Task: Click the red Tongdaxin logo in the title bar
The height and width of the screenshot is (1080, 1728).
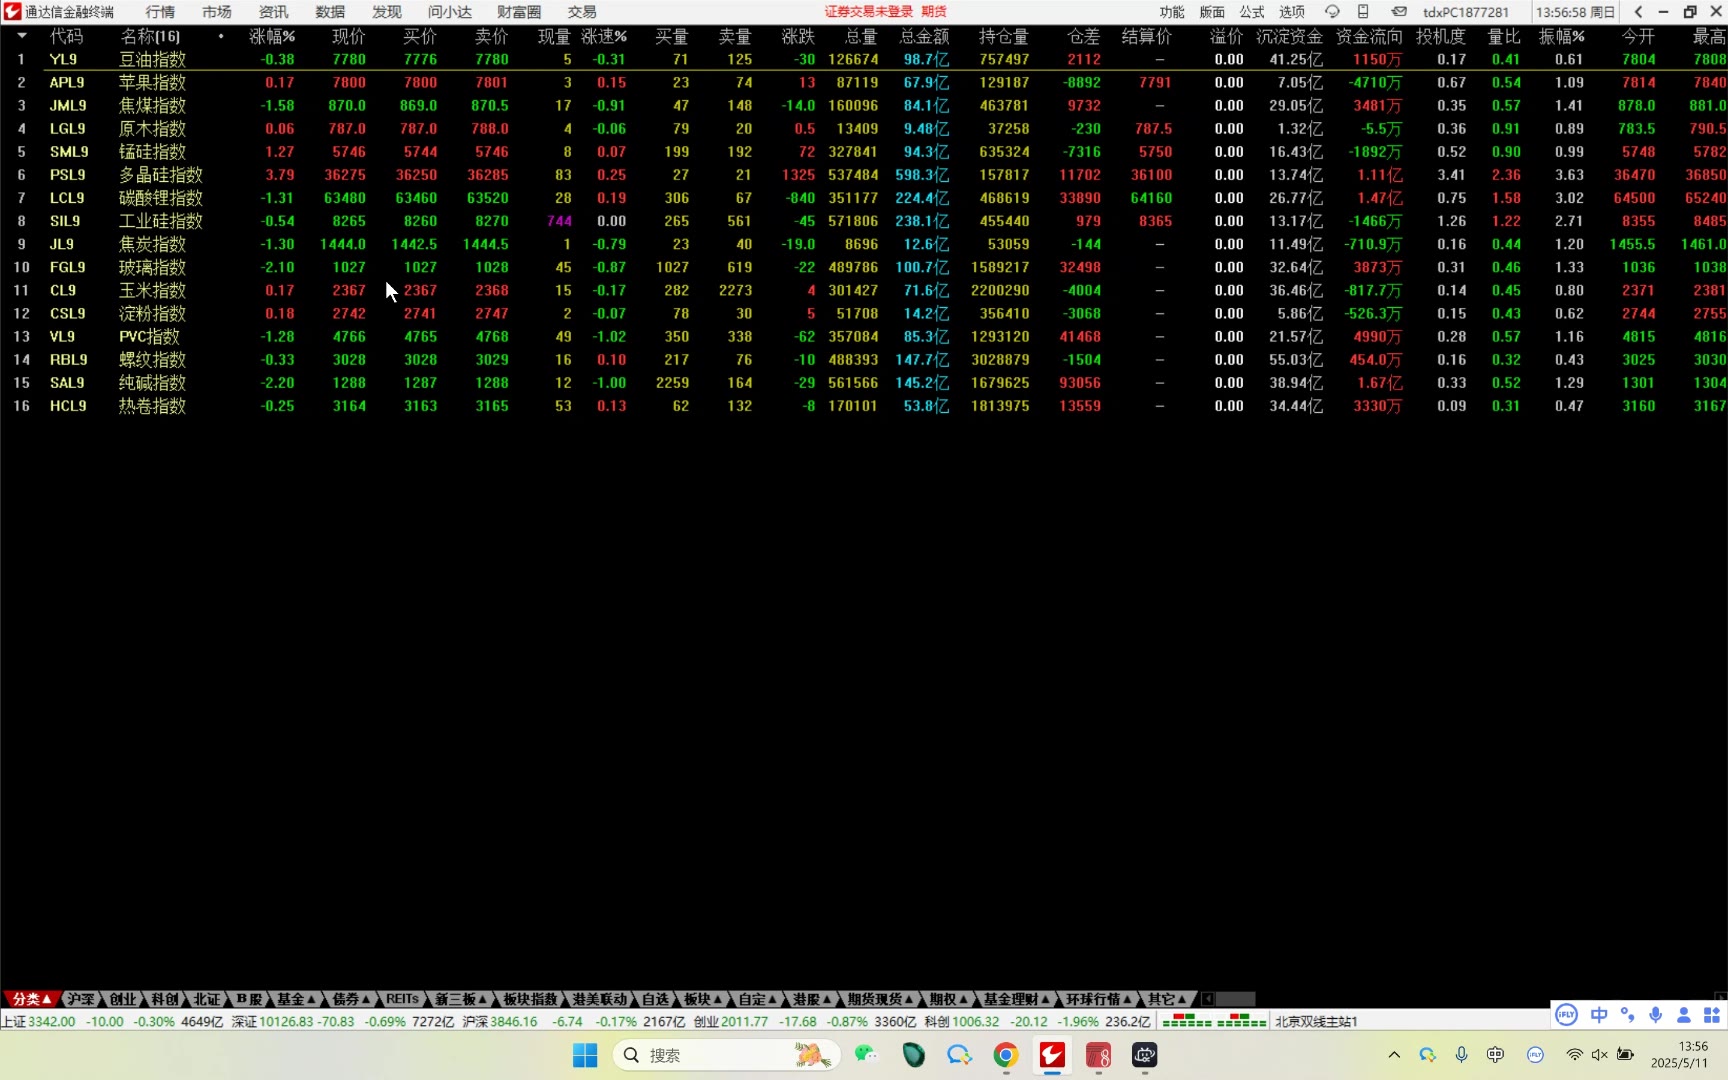Action: 12,11
